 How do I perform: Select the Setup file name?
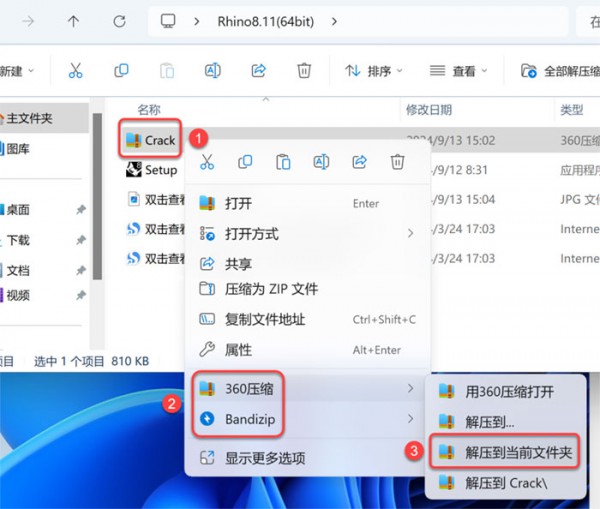pyautogui.click(x=161, y=170)
